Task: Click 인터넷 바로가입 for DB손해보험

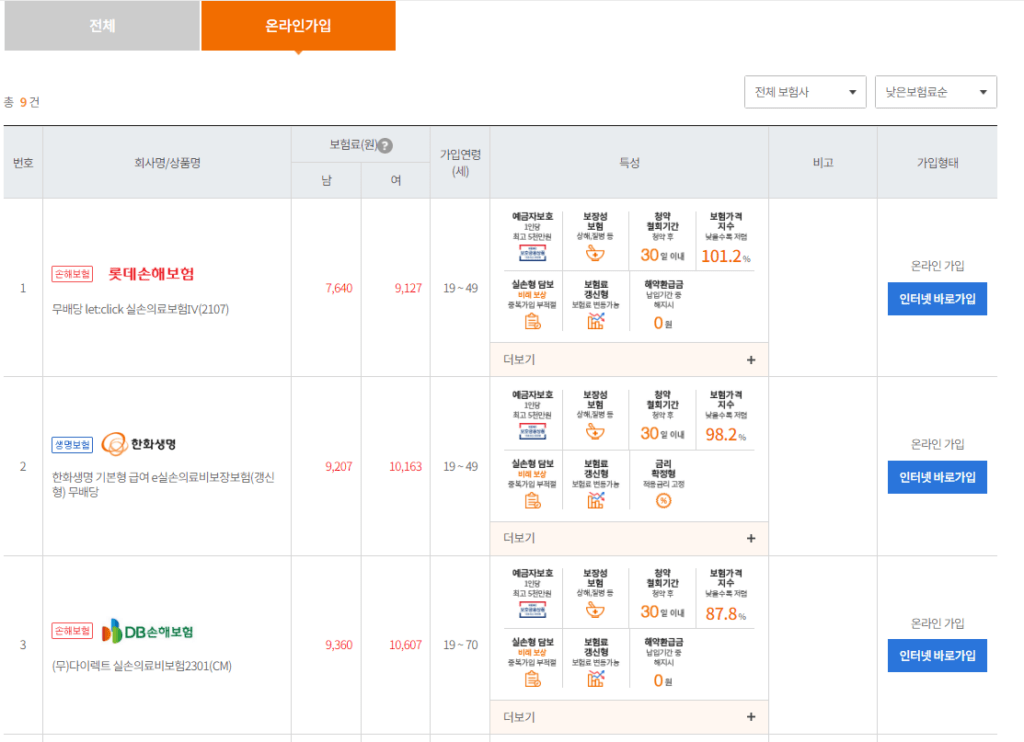Action: tap(937, 655)
